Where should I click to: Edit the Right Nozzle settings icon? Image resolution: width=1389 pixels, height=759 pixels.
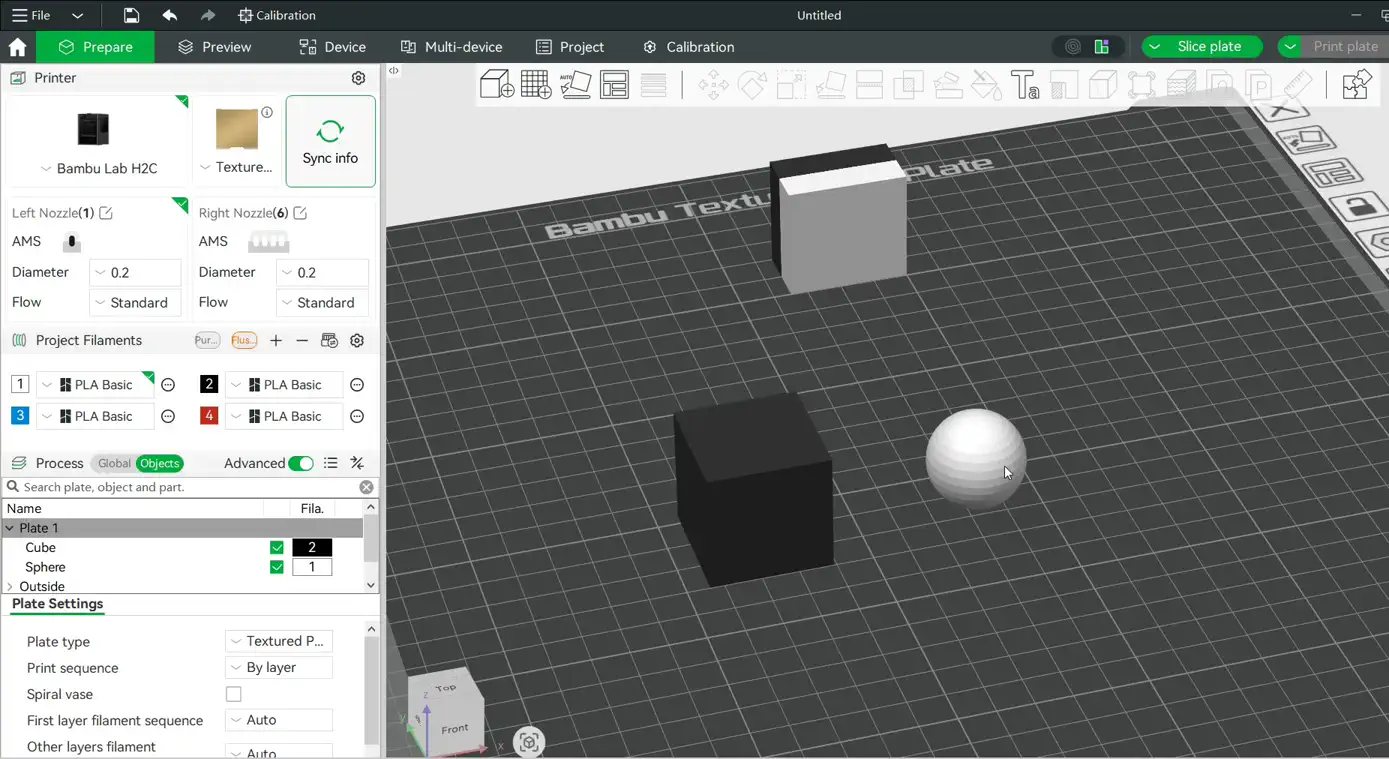tap(300, 213)
